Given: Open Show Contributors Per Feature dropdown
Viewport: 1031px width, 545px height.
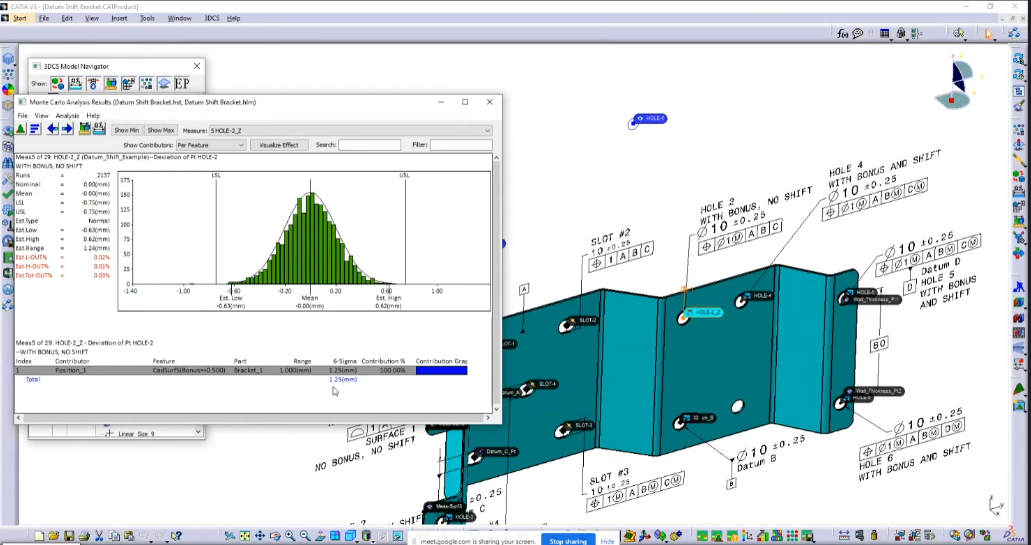Looking at the screenshot, I should (210, 145).
